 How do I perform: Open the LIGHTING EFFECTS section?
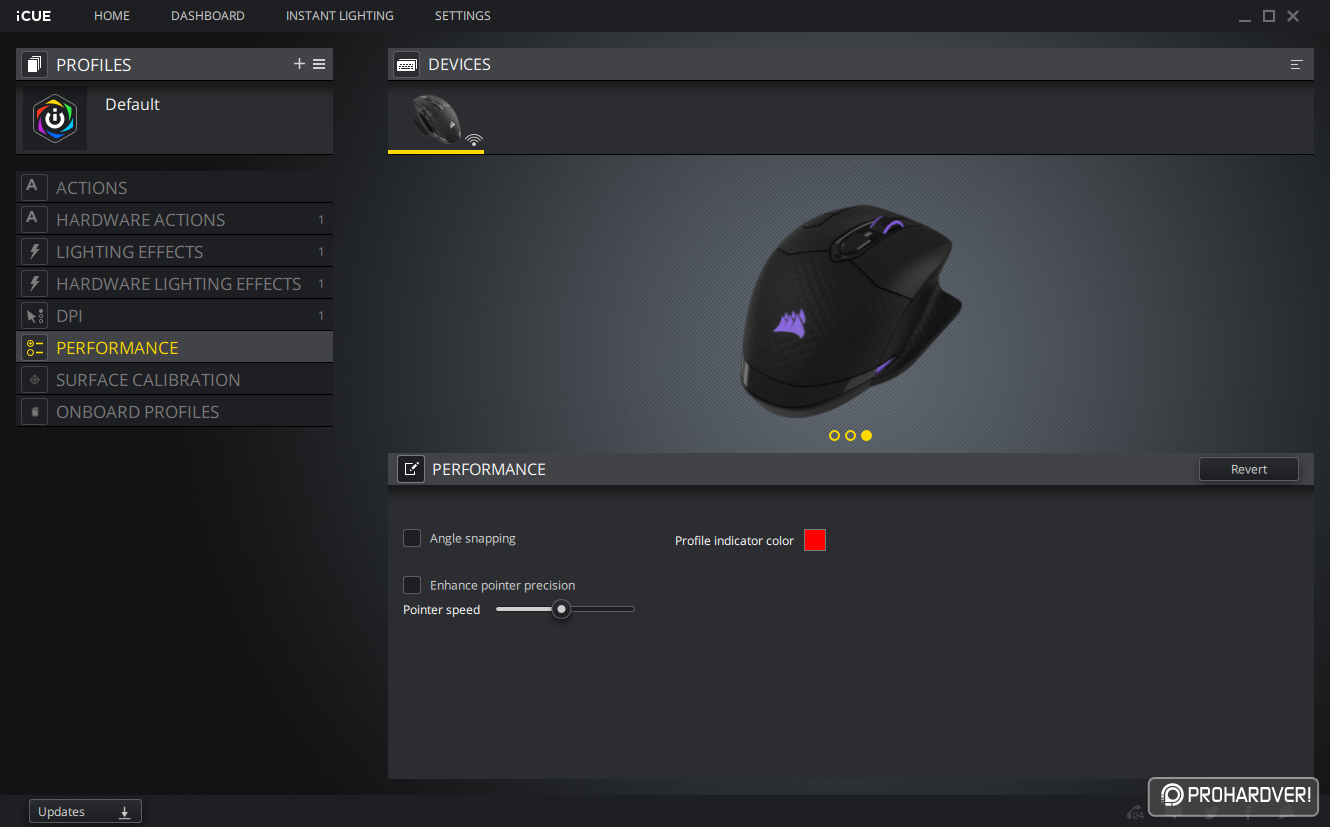(175, 251)
